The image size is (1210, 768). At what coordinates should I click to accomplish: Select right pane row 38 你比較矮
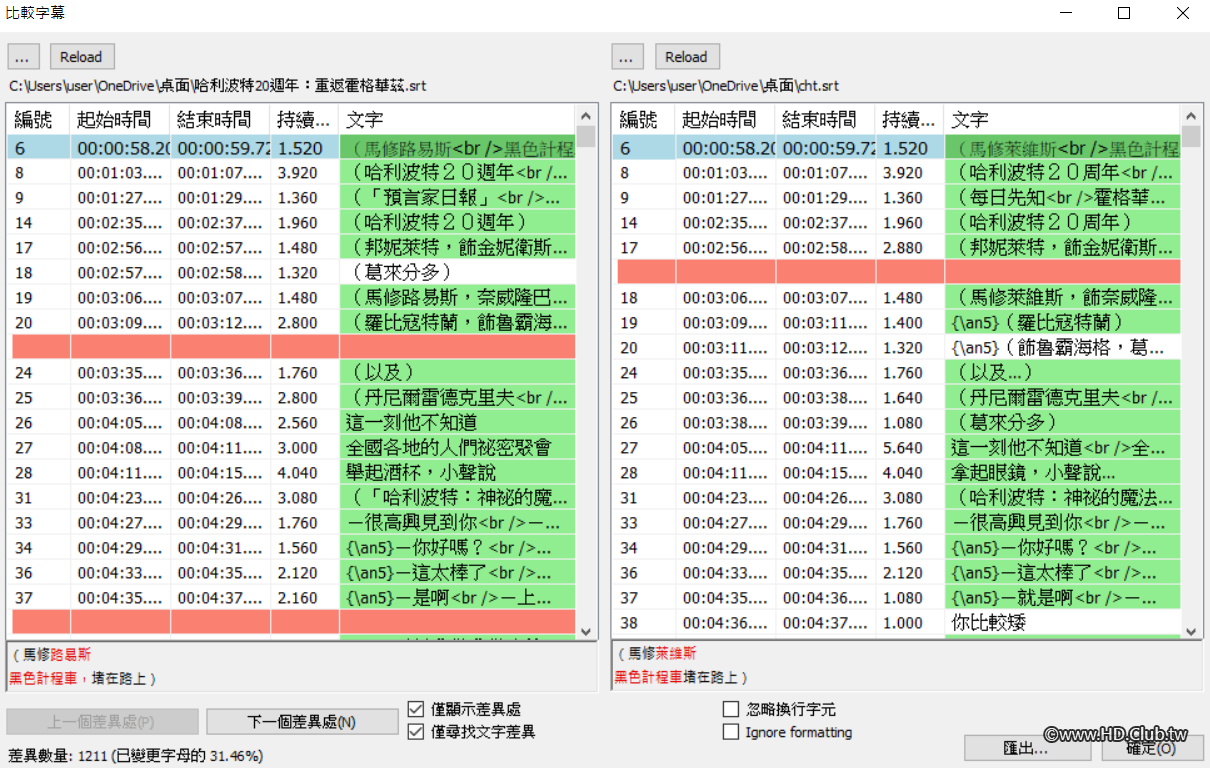[897, 623]
